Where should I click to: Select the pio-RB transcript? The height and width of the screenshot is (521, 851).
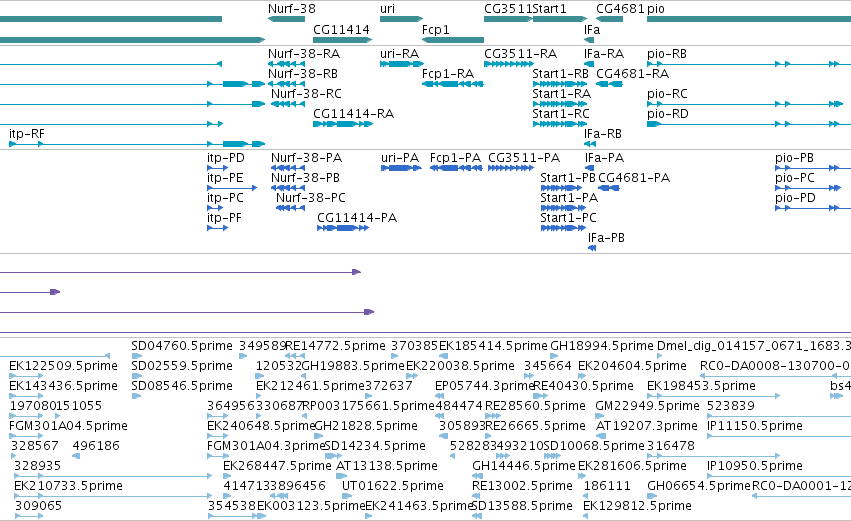pos(749,64)
